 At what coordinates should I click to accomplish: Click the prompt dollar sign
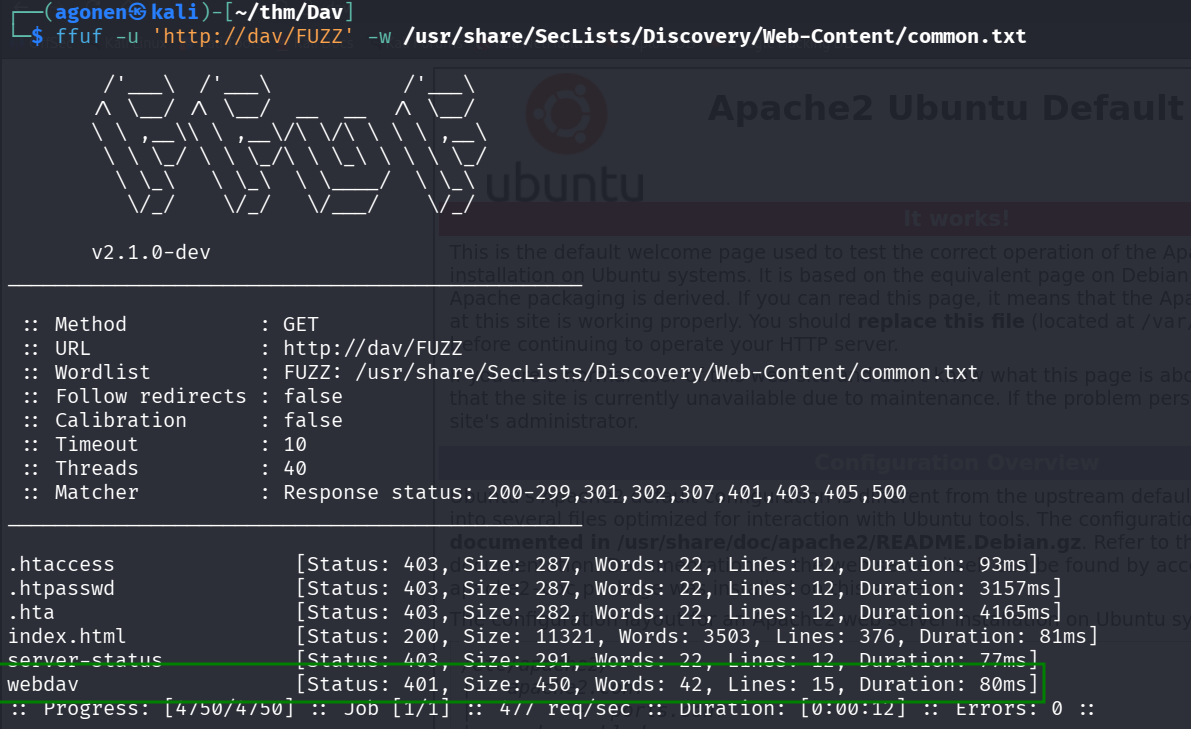37,37
